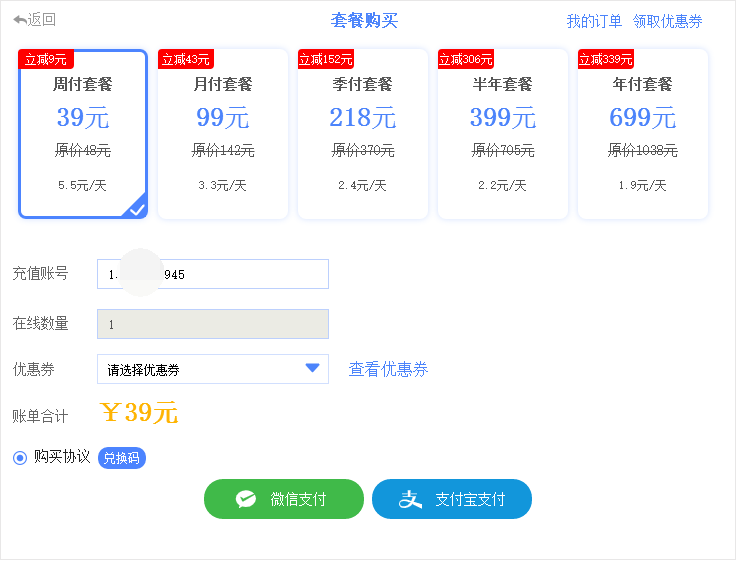
Task: Click the 在线数量 quantity field
Action: [213, 324]
